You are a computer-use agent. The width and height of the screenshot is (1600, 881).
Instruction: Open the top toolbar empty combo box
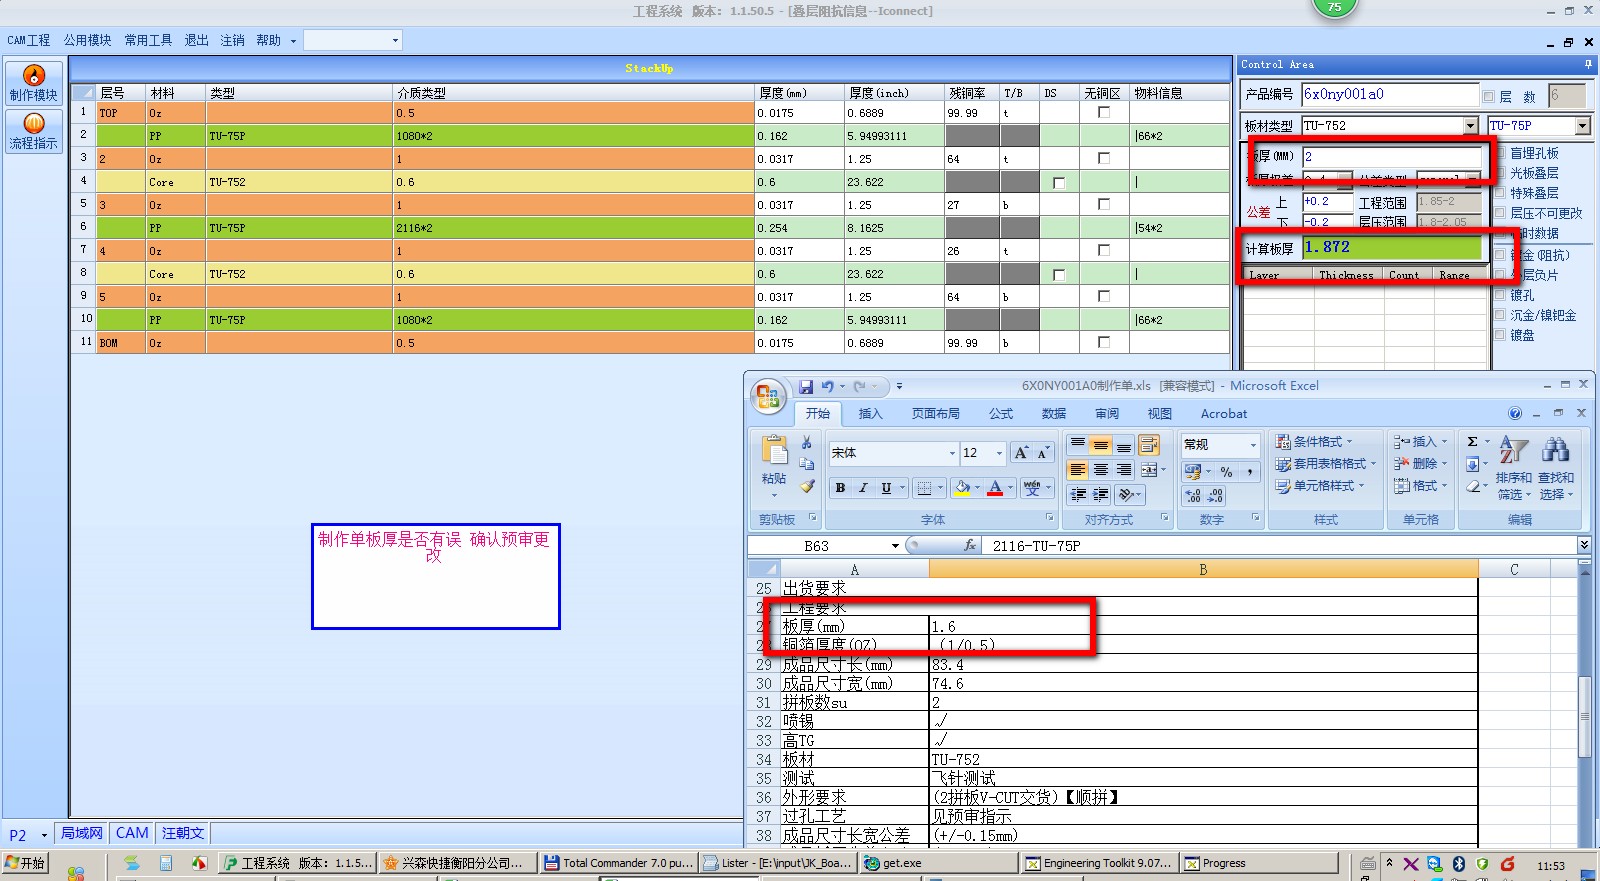352,40
